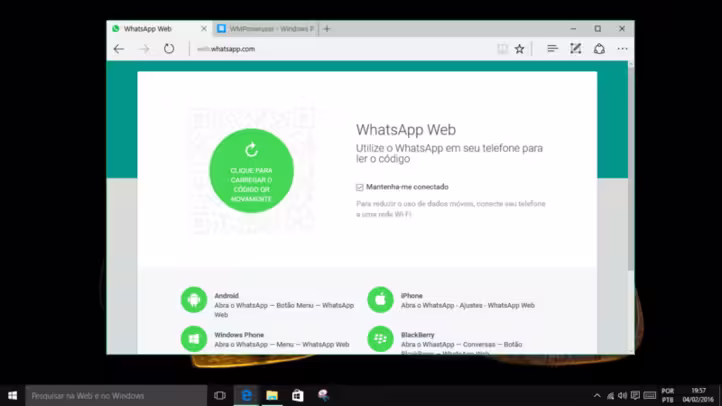Click the BlackBerry logo icon

[380, 339]
